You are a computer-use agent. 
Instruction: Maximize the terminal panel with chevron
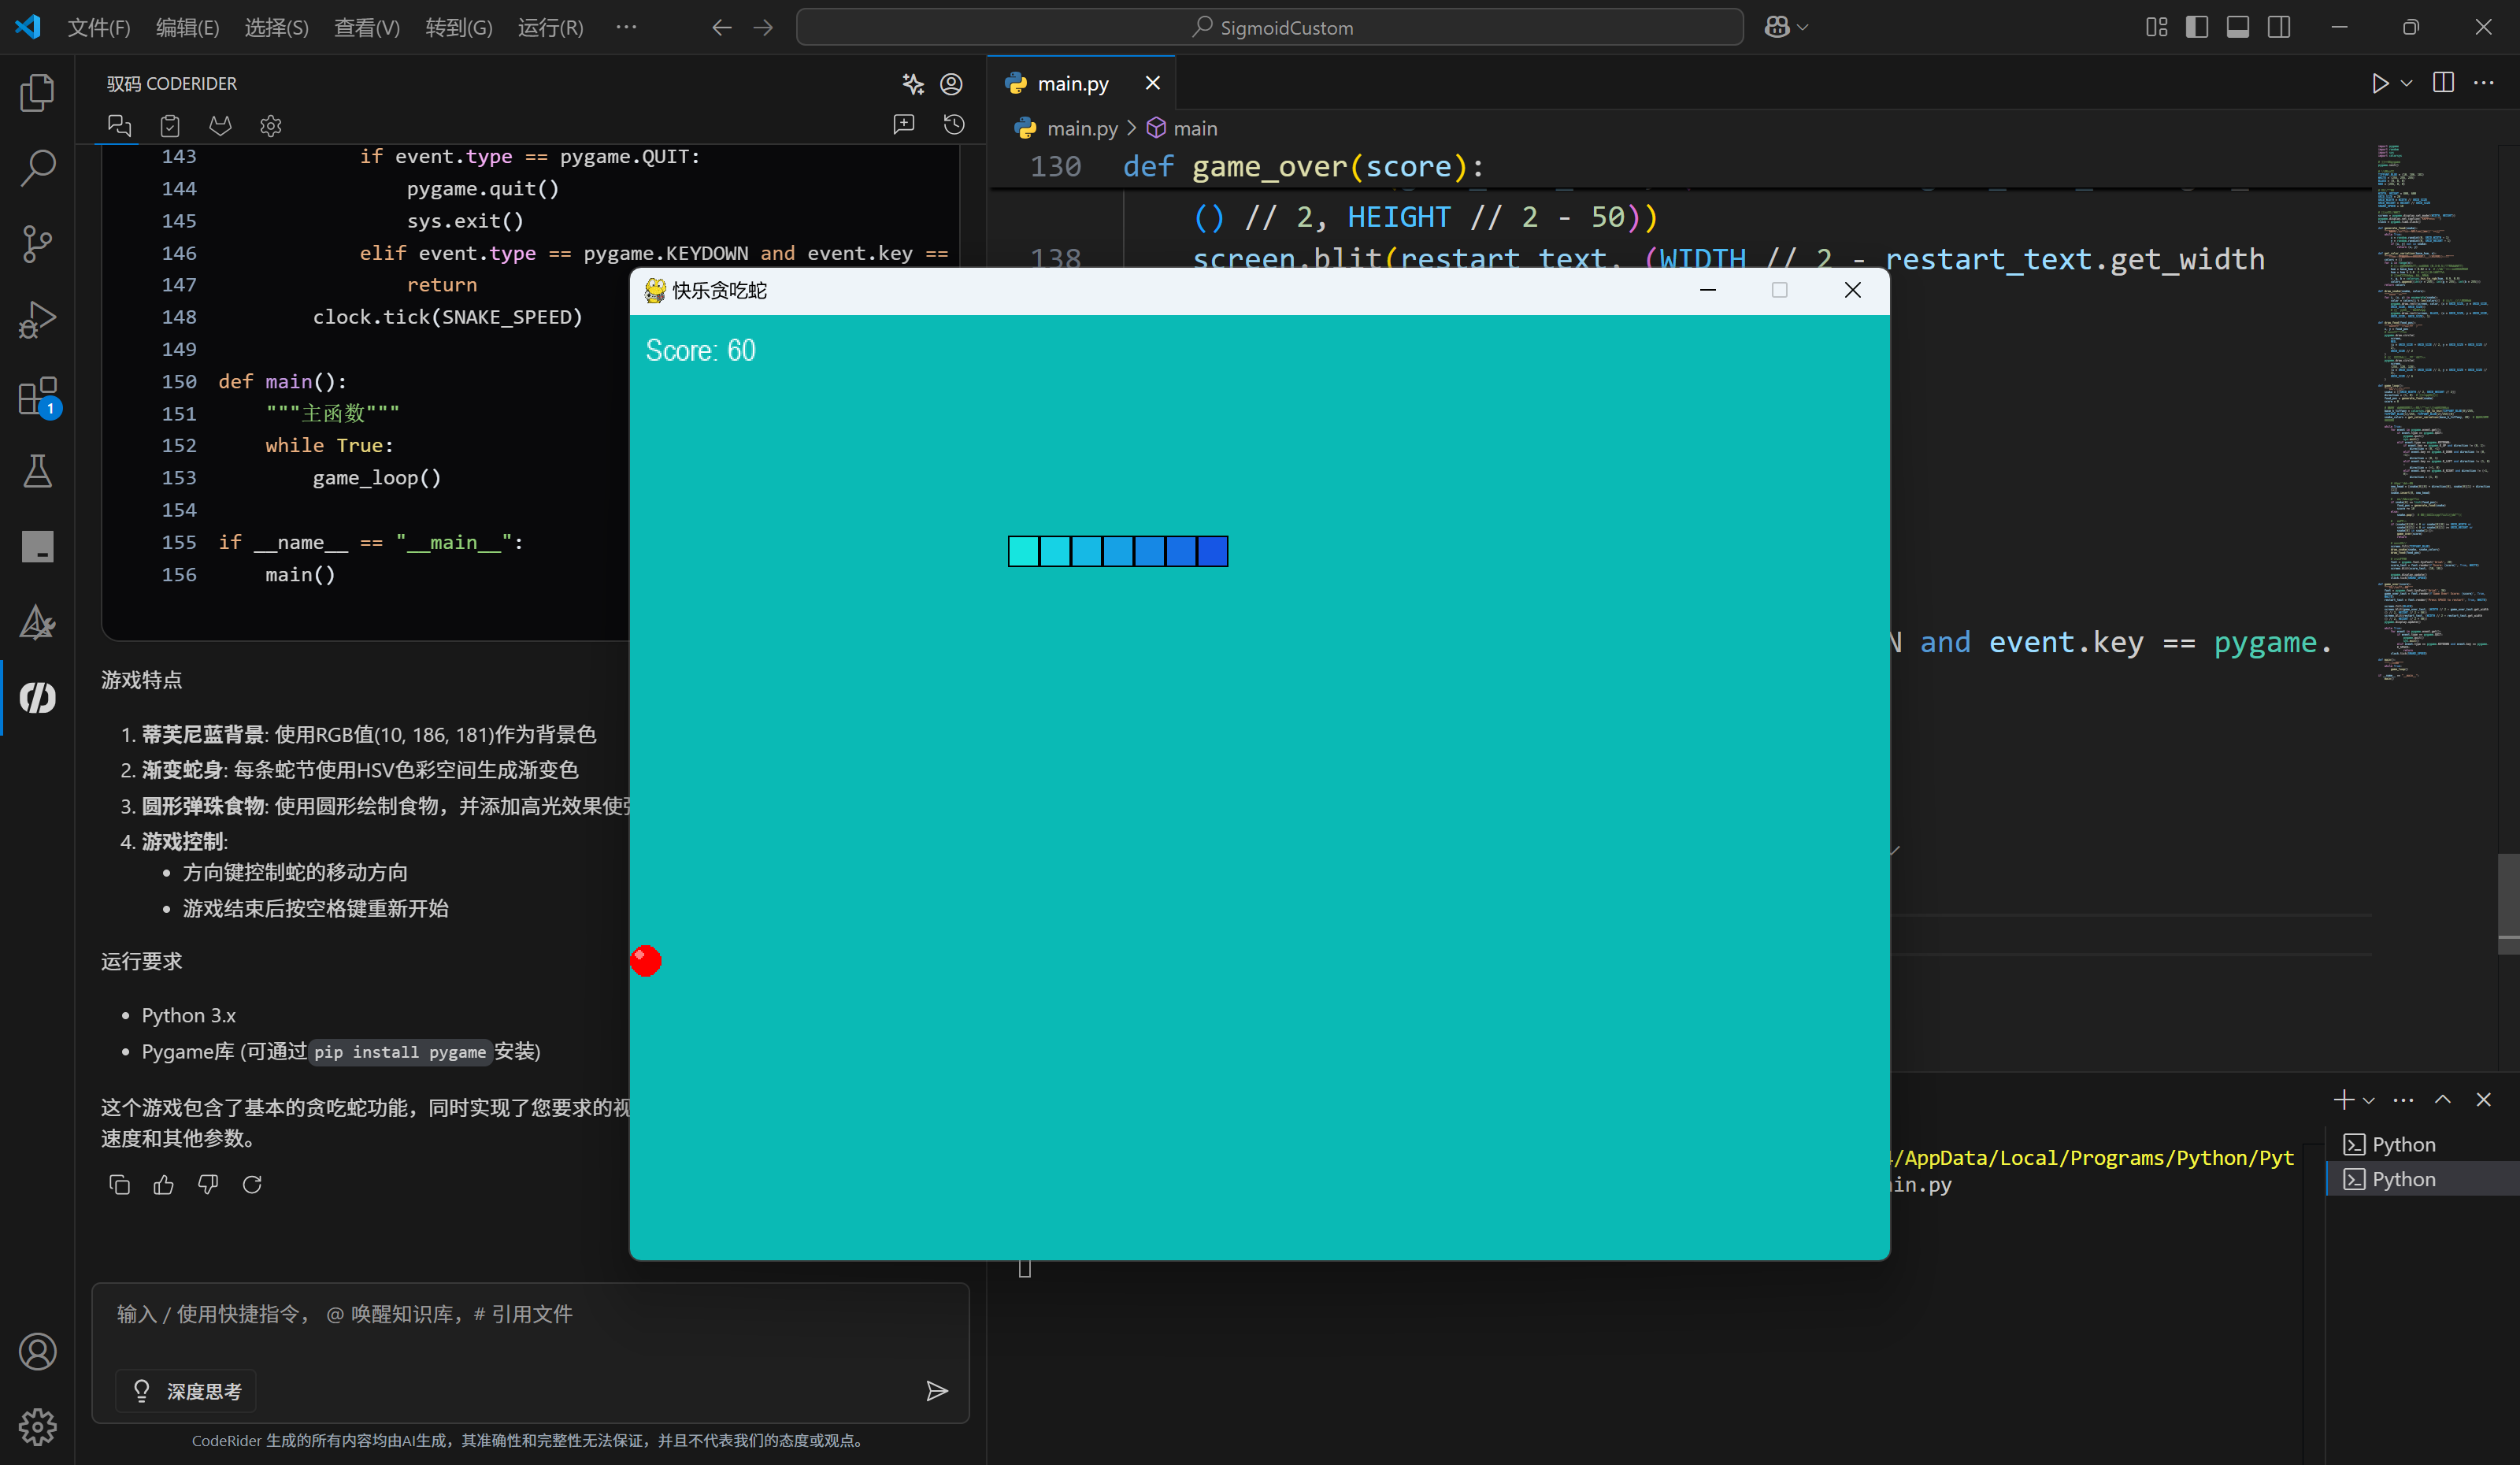coord(2443,1099)
